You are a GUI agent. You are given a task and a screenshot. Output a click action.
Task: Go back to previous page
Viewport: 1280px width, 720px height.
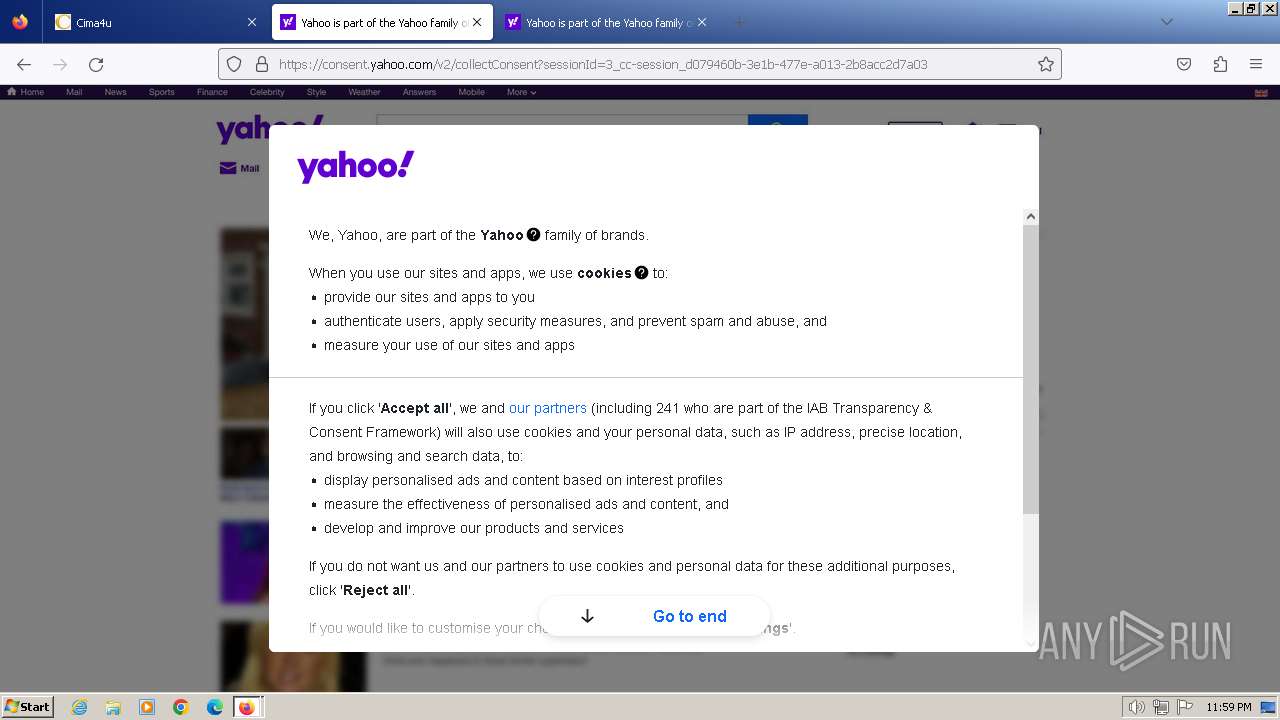click(x=24, y=64)
